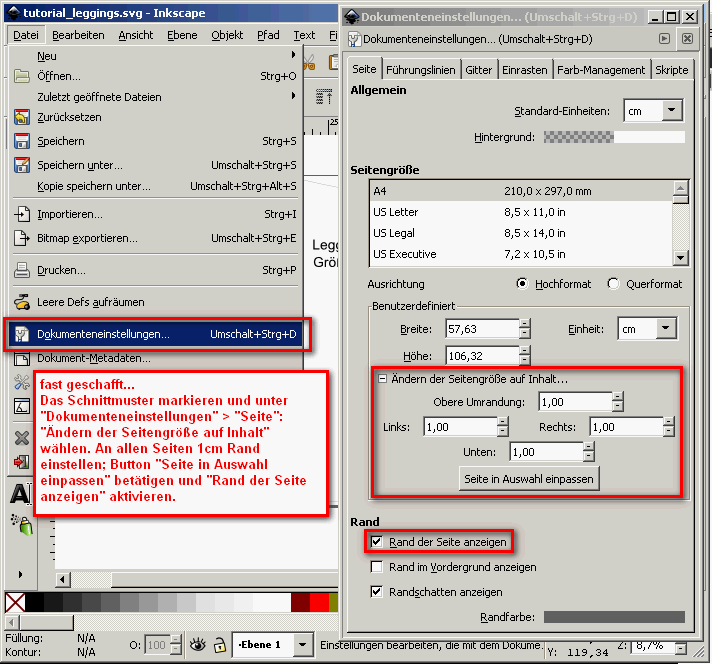
Task: Open the Bearbeiten menu
Action: (78, 35)
